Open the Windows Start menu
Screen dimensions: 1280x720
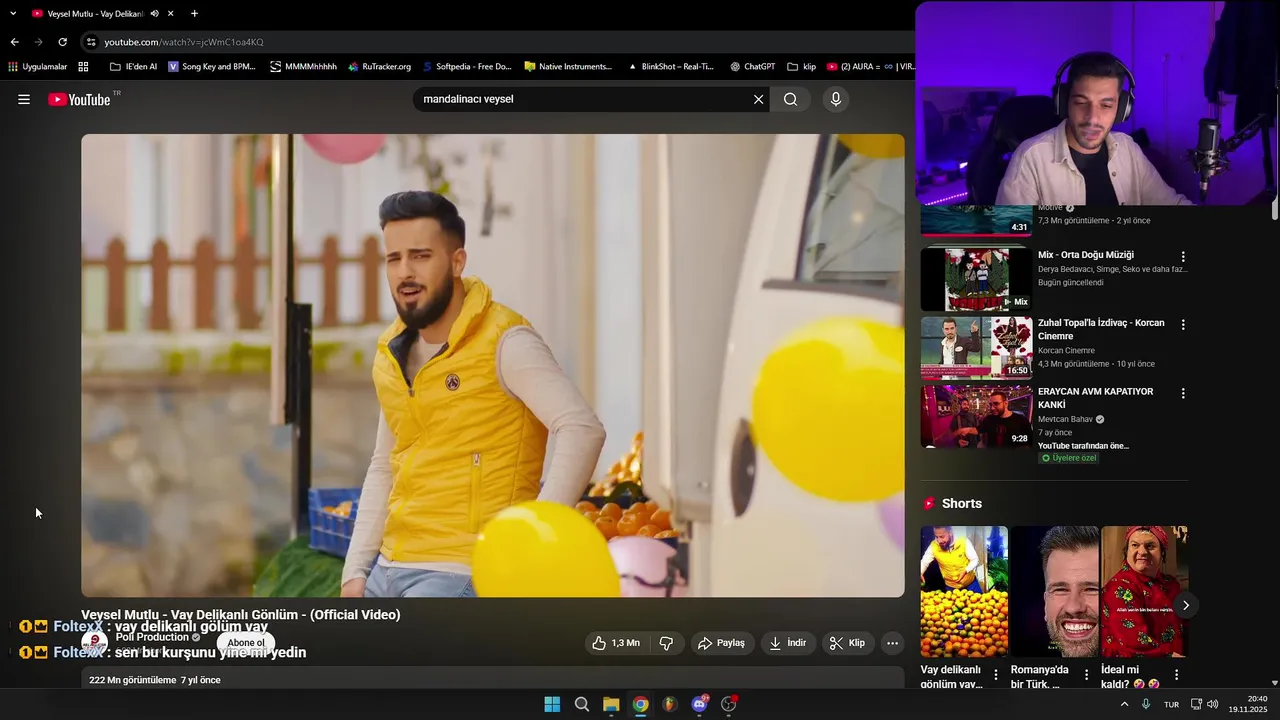point(552,704)
